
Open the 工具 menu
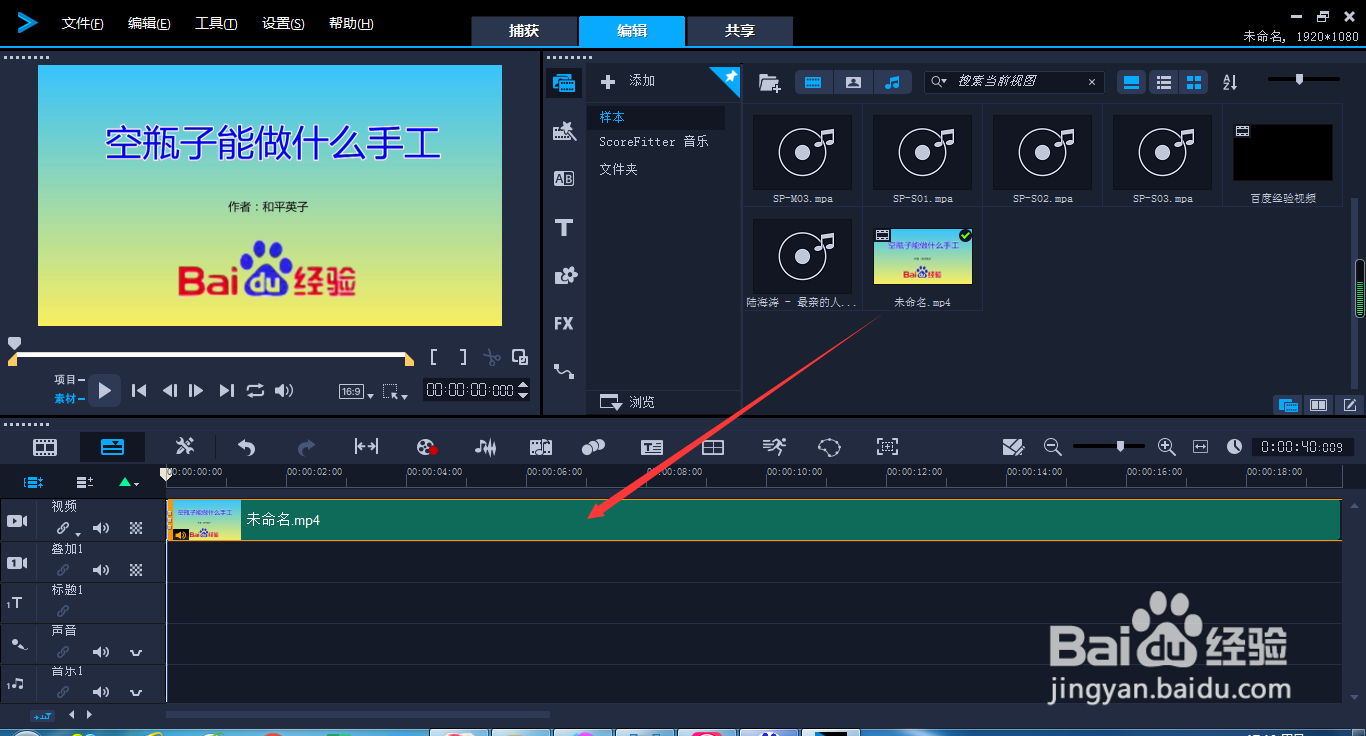[216, 23]
